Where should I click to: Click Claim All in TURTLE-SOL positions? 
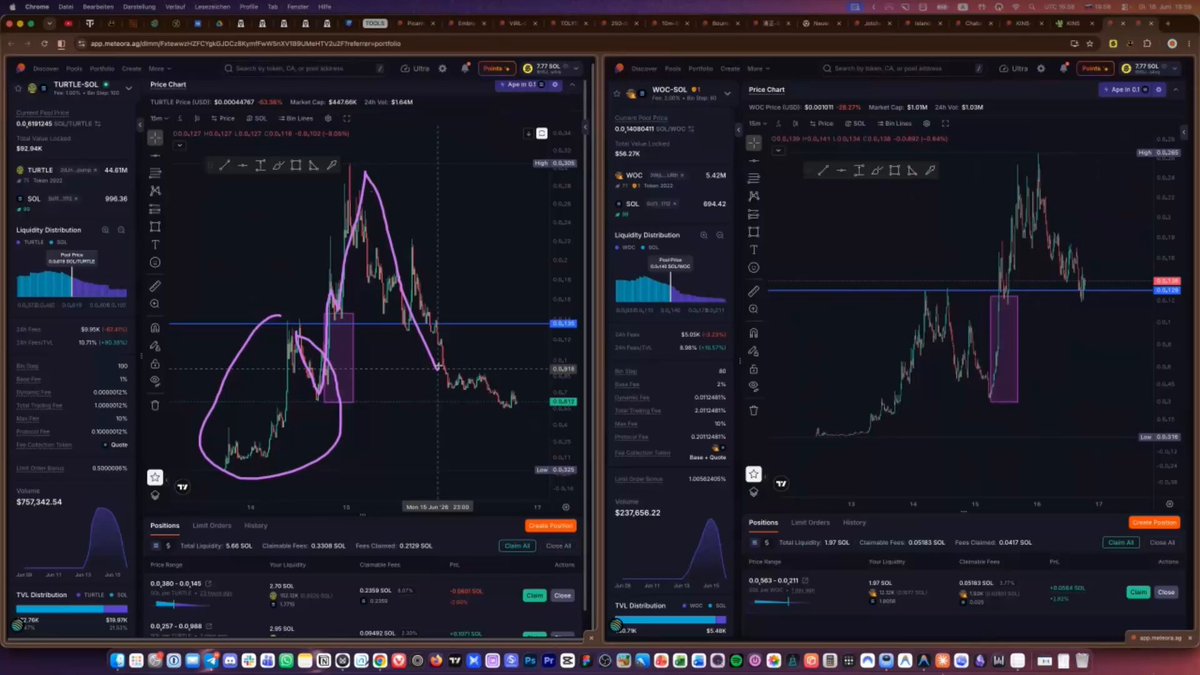(x=517, y=546)
